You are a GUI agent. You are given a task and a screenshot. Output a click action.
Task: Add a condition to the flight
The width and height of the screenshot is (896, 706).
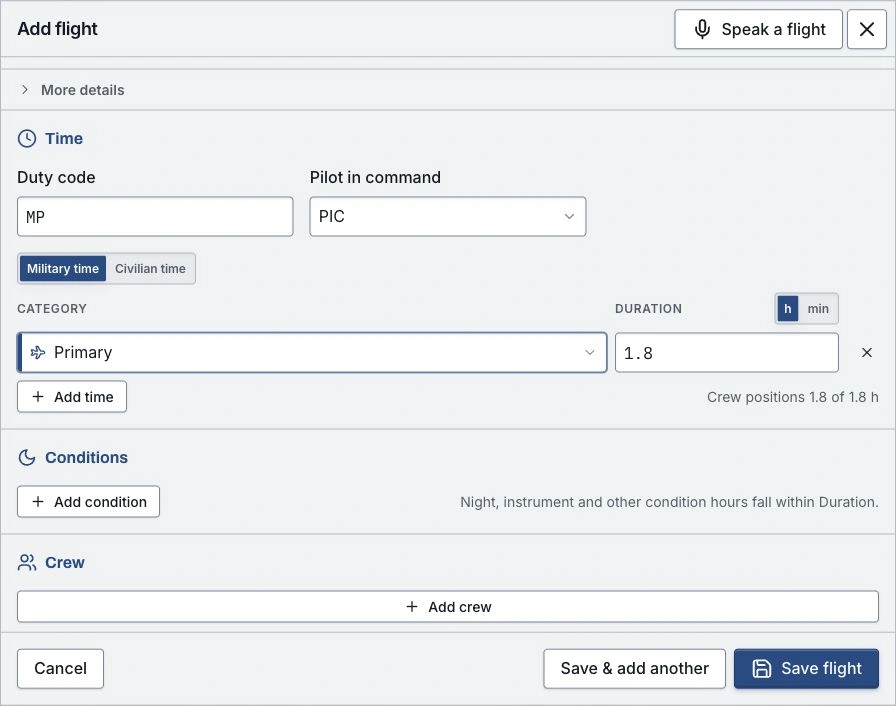[89, 502]
